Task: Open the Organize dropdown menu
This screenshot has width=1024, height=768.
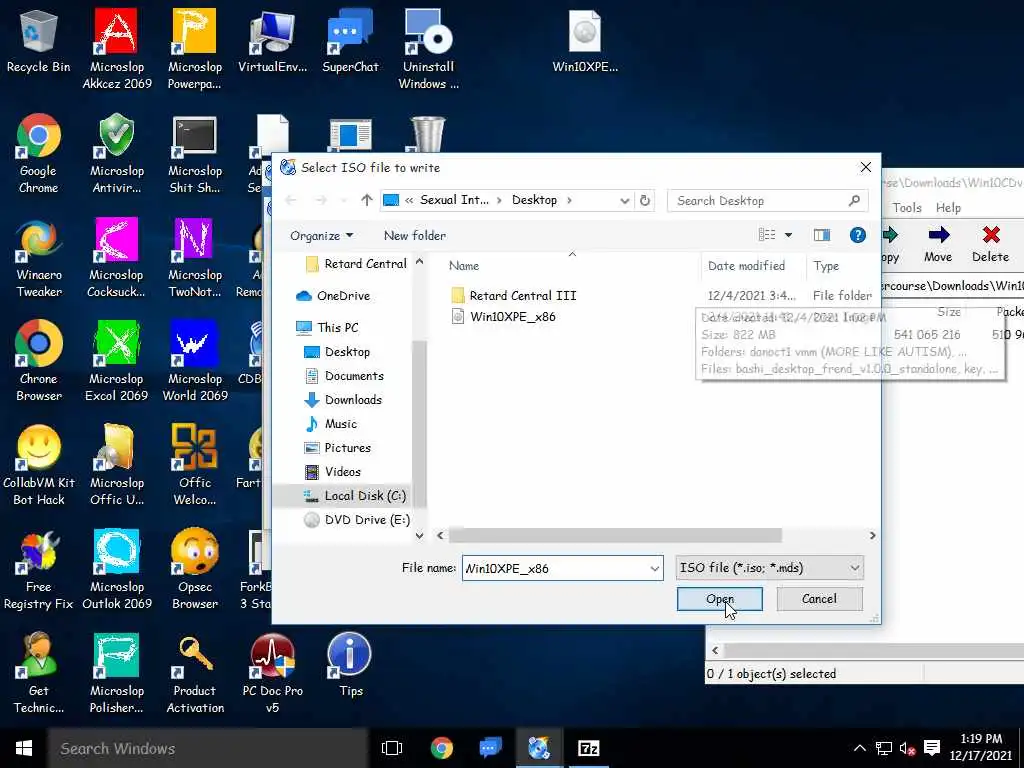Action: click(321, 235)
